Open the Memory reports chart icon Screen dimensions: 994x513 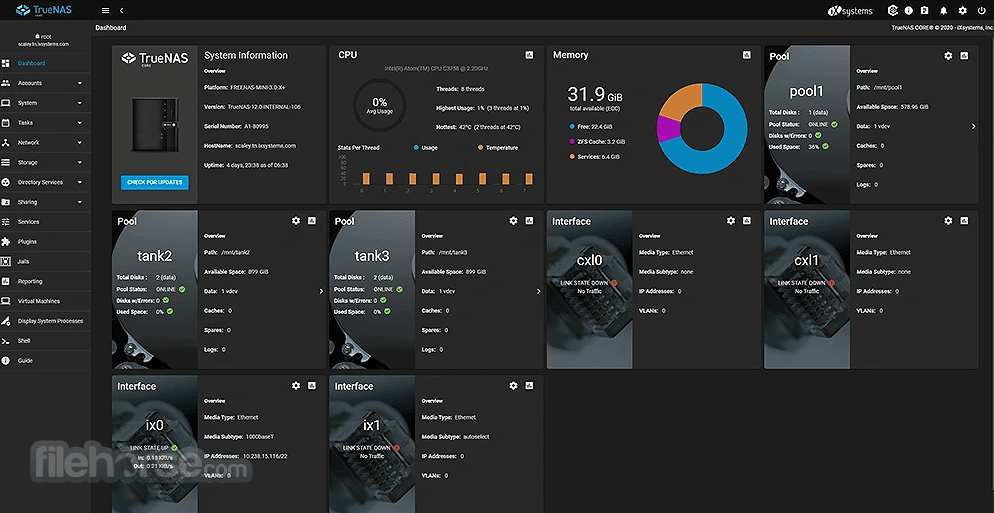click(x=747, y=55)
